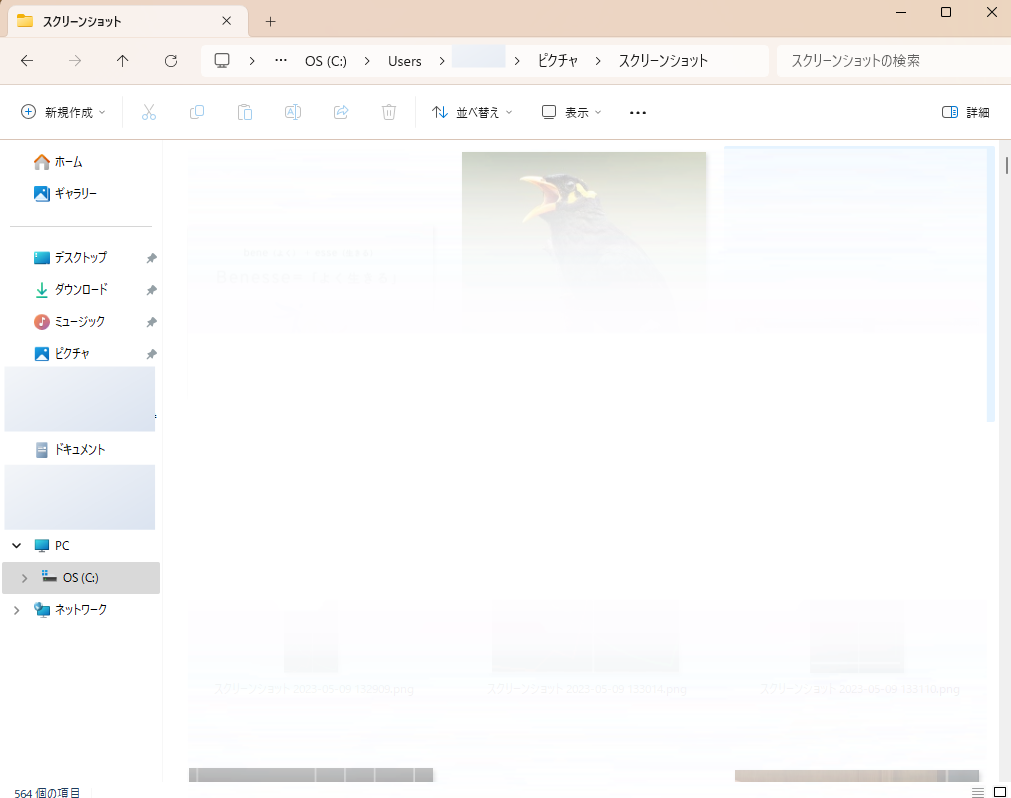Refresh the current folder view
Screen dimensions: 1011x798
171,61
